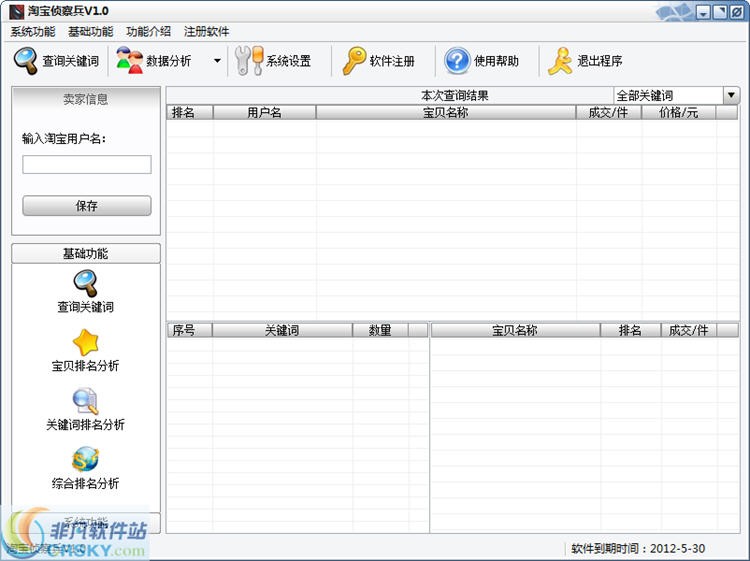The image size is (750, 561).
Task: Click the 本次查询结果 heading text
Action: pyautogui.click(x=455, y=96)
